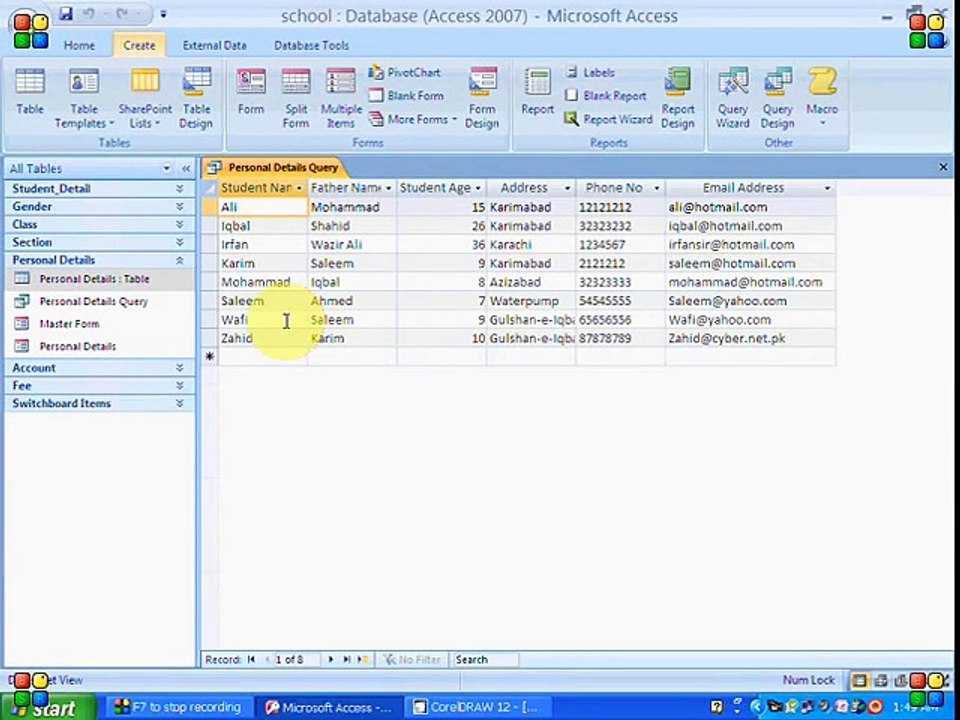The height and width of the screenshot is (720, 960).
Task: Insert a PivotChart form
Action: pyautogui.click(x=405, y=72)
